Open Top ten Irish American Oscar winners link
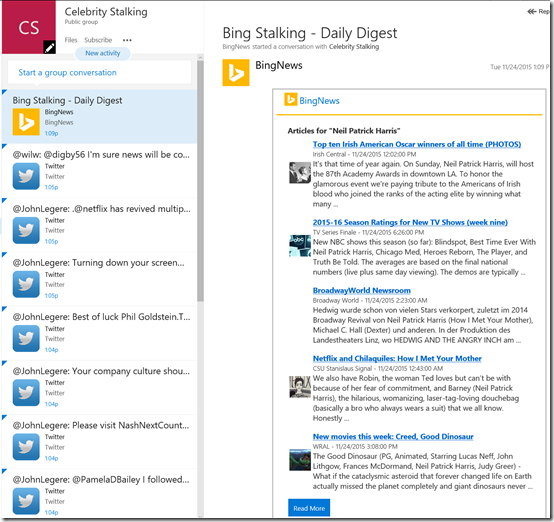Screen dimensions: 554x522 coord(417,144)
